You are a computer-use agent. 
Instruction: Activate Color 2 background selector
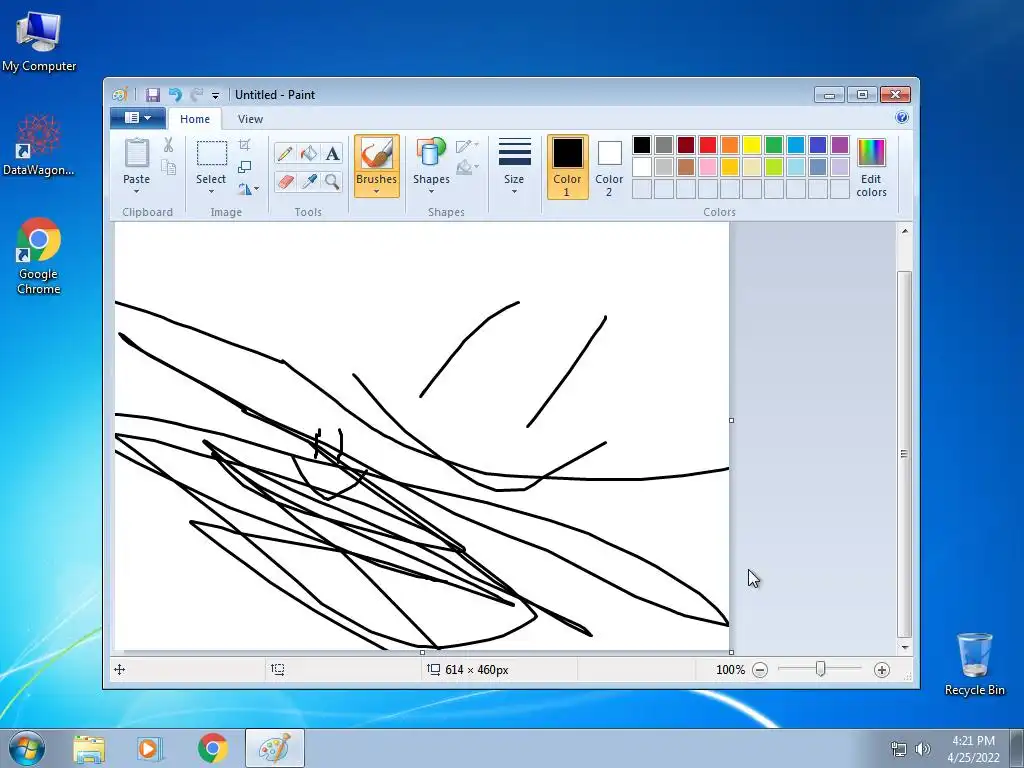coord(609,167)
